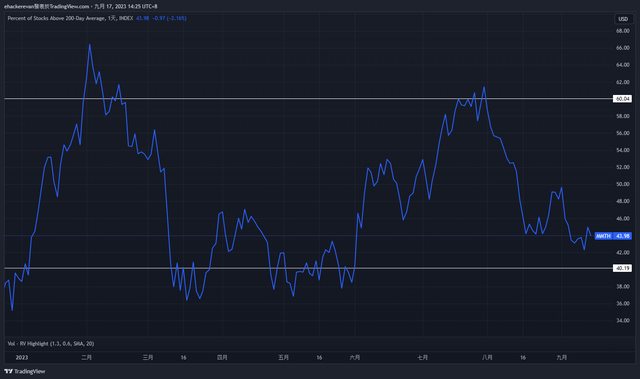Click the 50.00 price scale label
The image size is (640, 379).
coord(623,184)
